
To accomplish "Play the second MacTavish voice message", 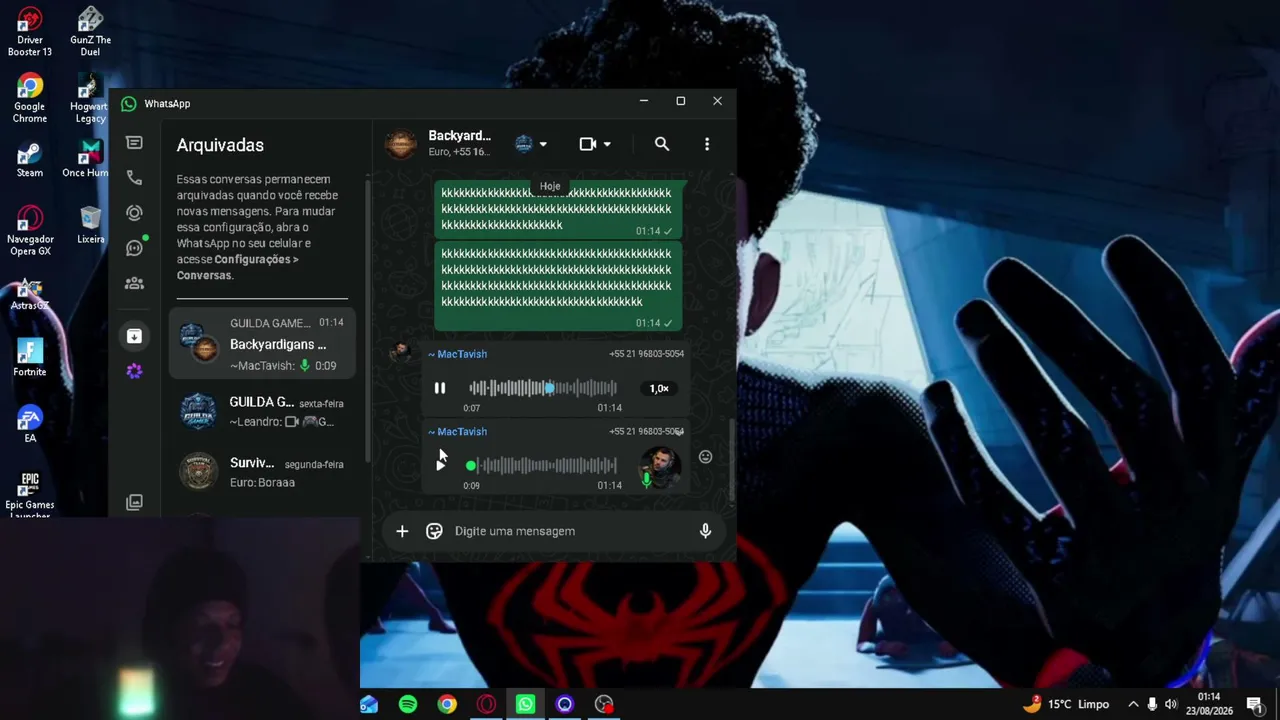I will 440,465.
